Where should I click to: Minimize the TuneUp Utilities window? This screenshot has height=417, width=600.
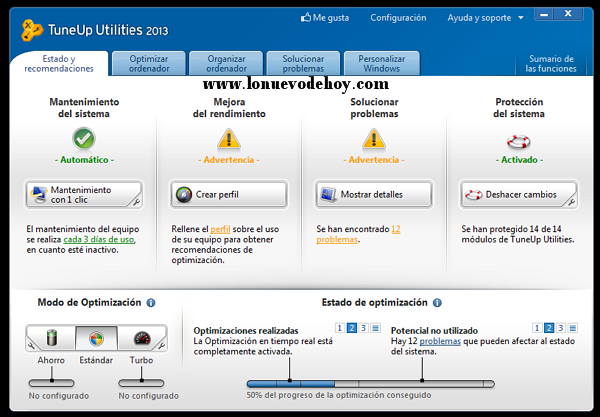tap(544, 15)
